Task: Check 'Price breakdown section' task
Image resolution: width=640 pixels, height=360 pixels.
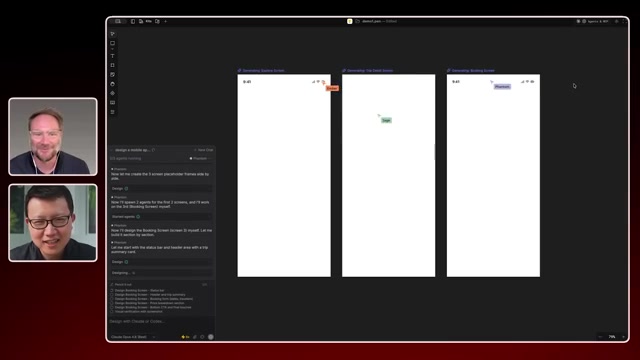Action: [x=112, y=303]
